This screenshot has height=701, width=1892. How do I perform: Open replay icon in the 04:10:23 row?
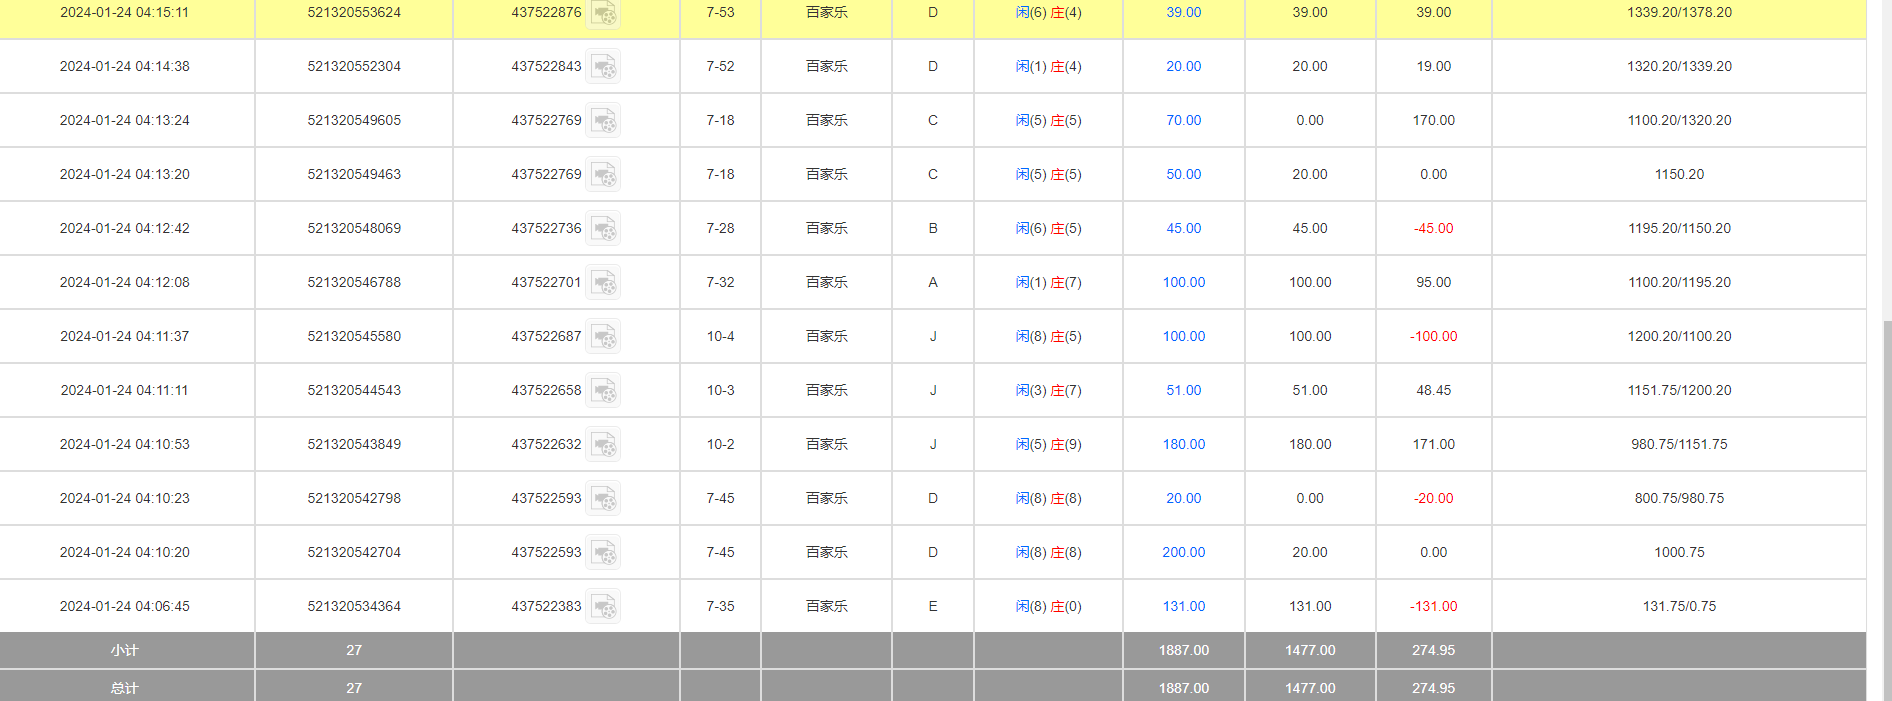pyautogui.click(x=603, y=499)
